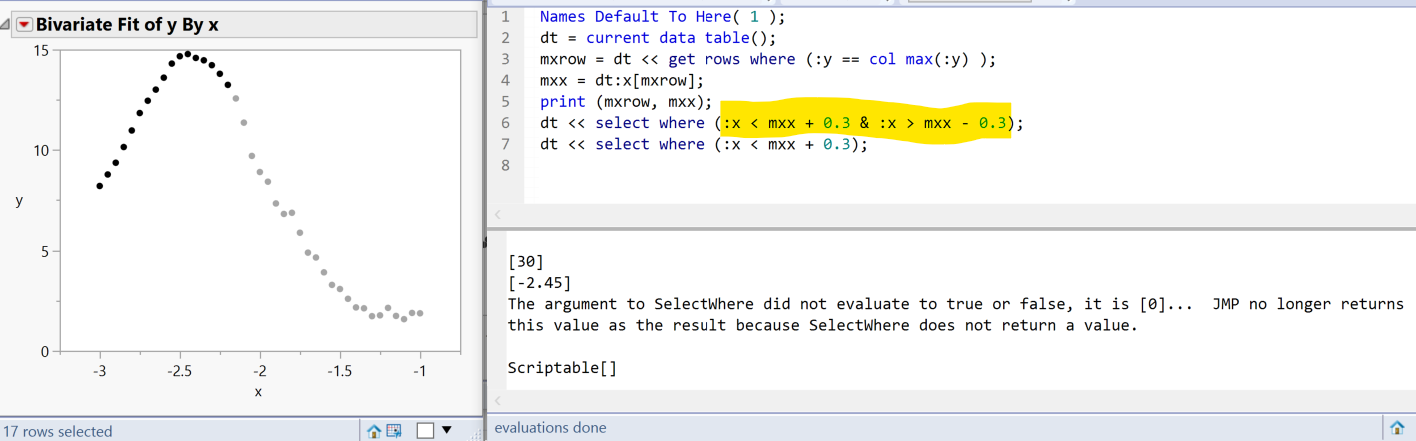1416x441 pixels.
Task: Click the '17 rows selected' status text
Action: [x=58, y=432]
